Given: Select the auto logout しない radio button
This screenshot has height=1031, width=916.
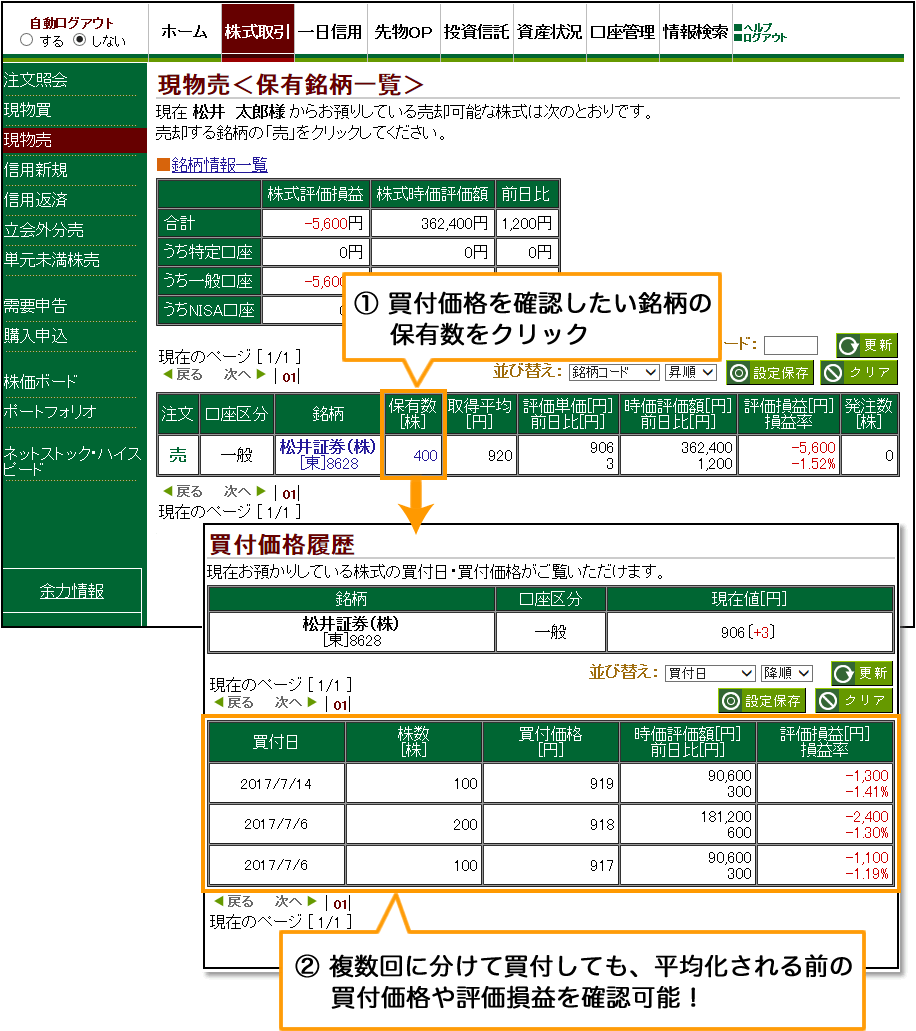Looking at the screenshot, I should click(x=81, y=41).
